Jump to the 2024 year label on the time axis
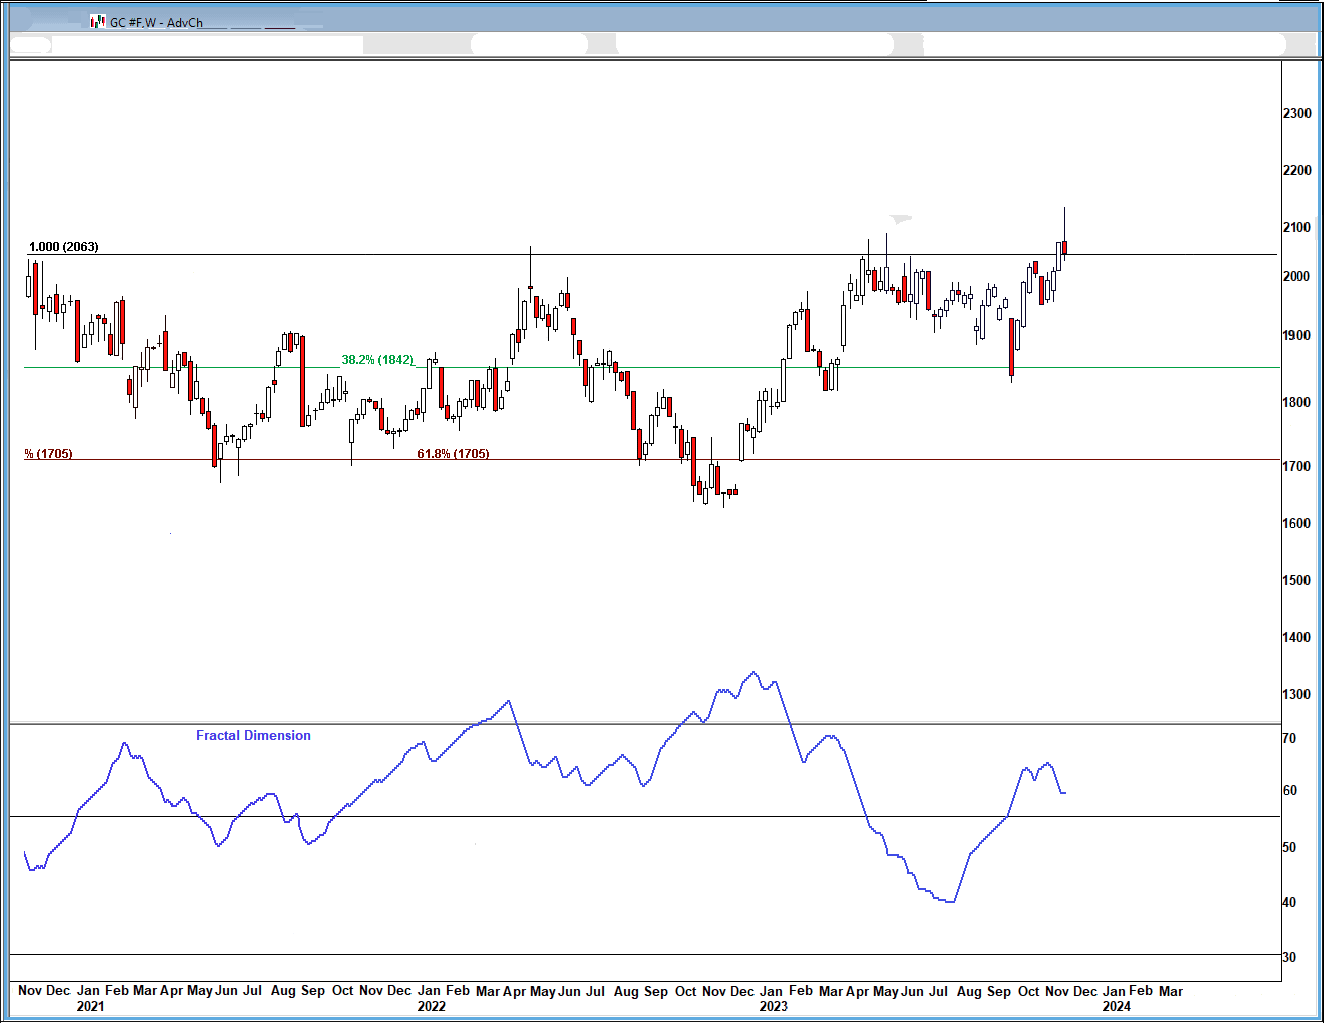This screenshot has width=1324, height=1023. click(x=1116, y=1006)
